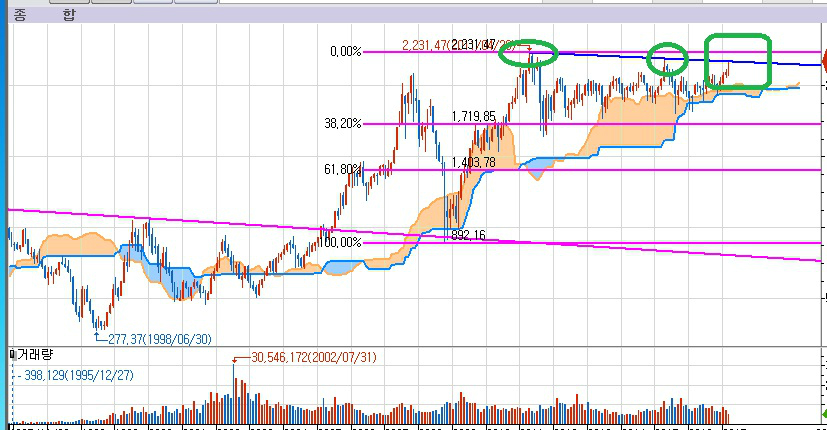Click the red arrow at the 30,546,172 volume peak

(x=235, y=360)
